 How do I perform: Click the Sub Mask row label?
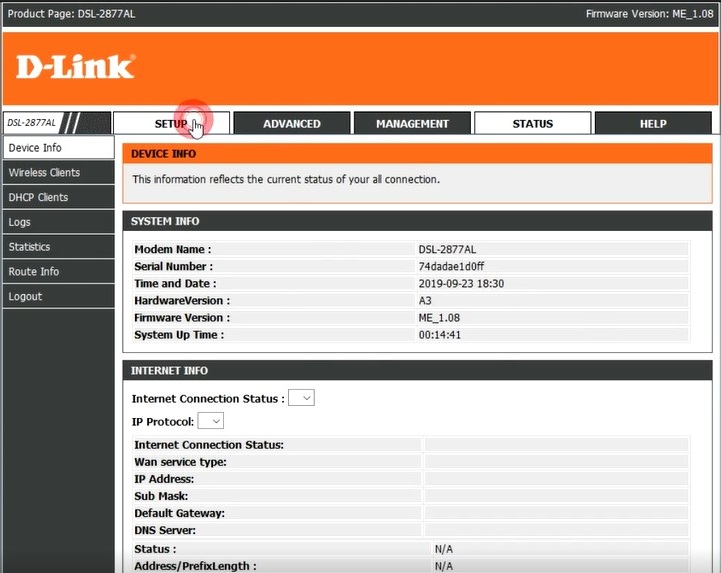pos(161,496)
